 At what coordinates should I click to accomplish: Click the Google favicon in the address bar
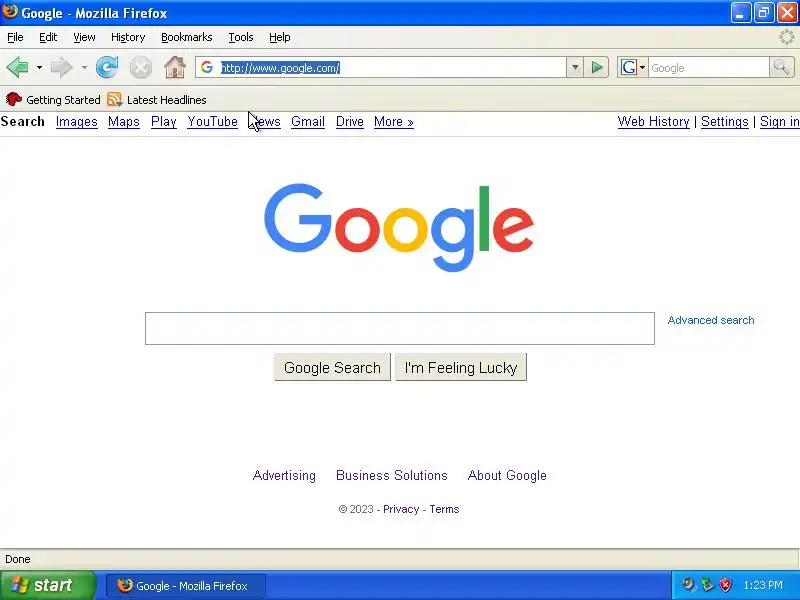point(207,67)
